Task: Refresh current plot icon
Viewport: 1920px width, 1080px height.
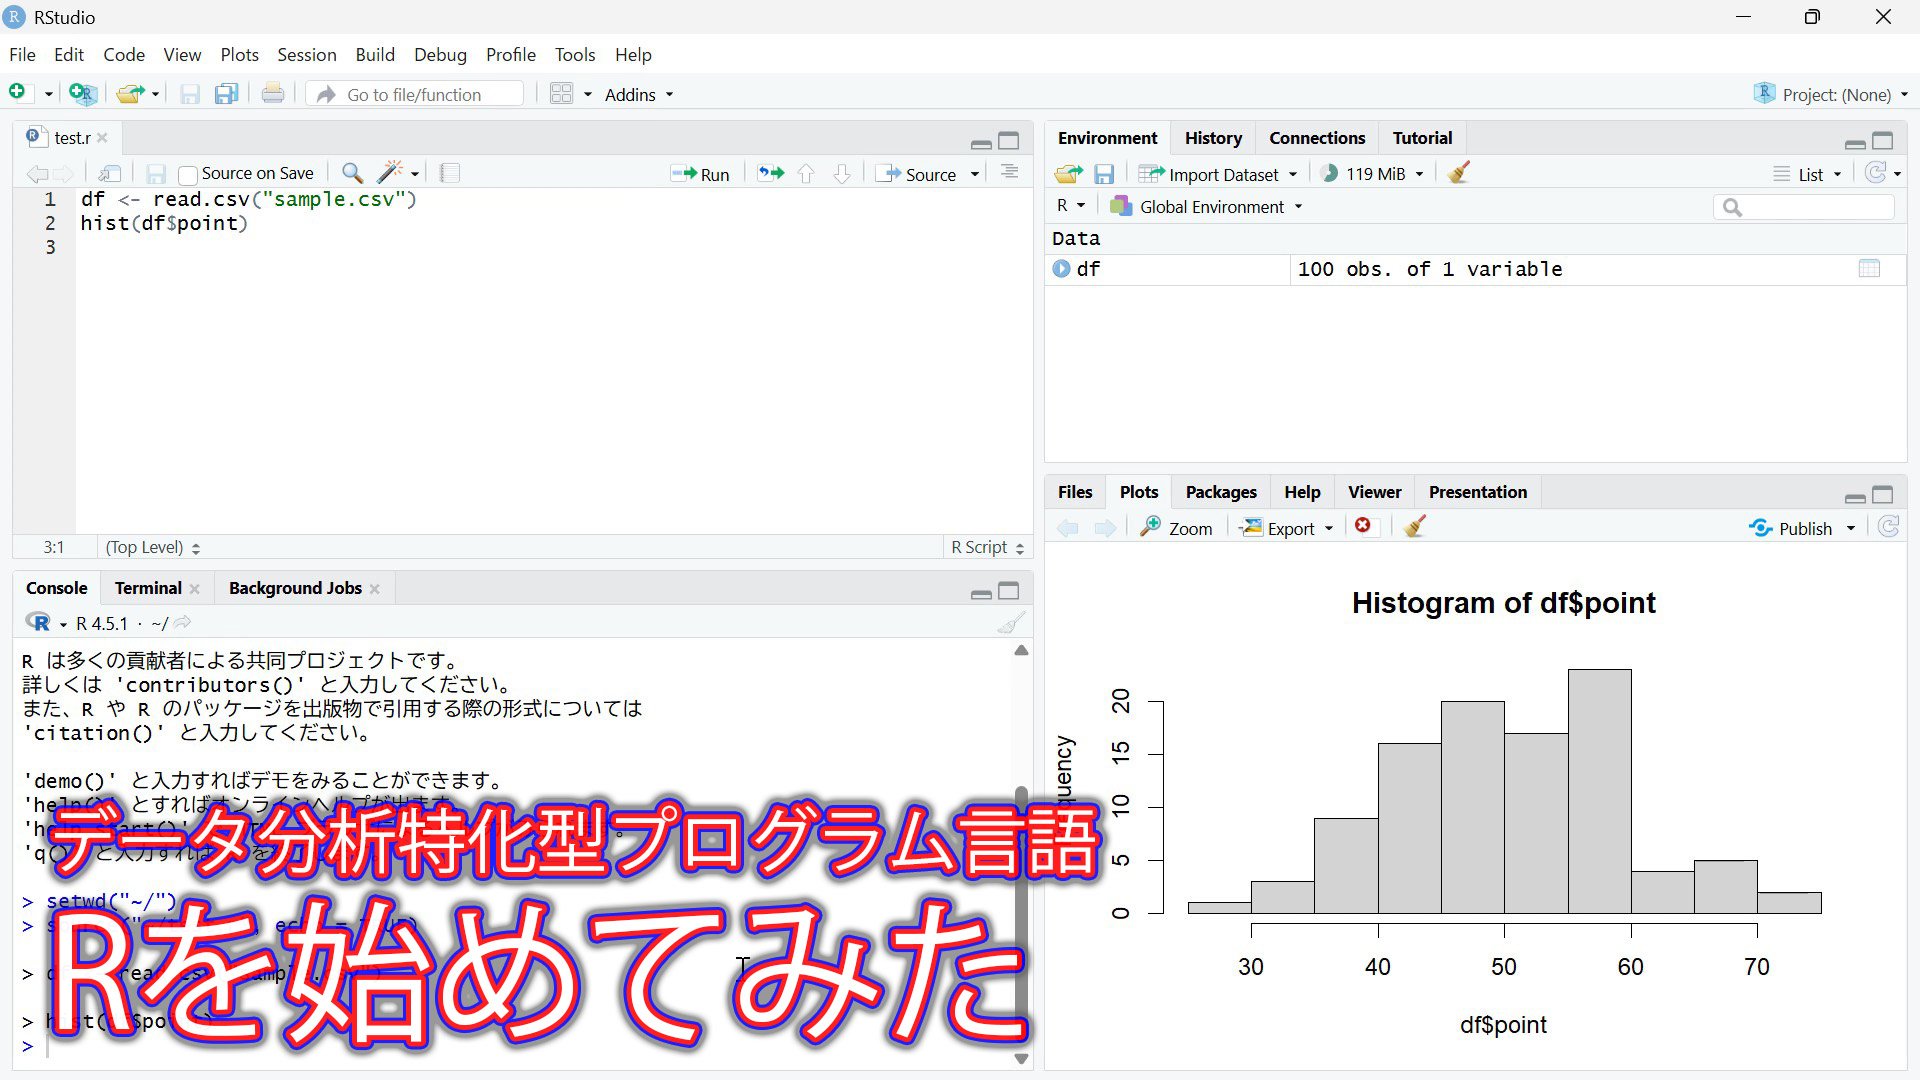Action: pyautogui.click(x=1889, y=527)
